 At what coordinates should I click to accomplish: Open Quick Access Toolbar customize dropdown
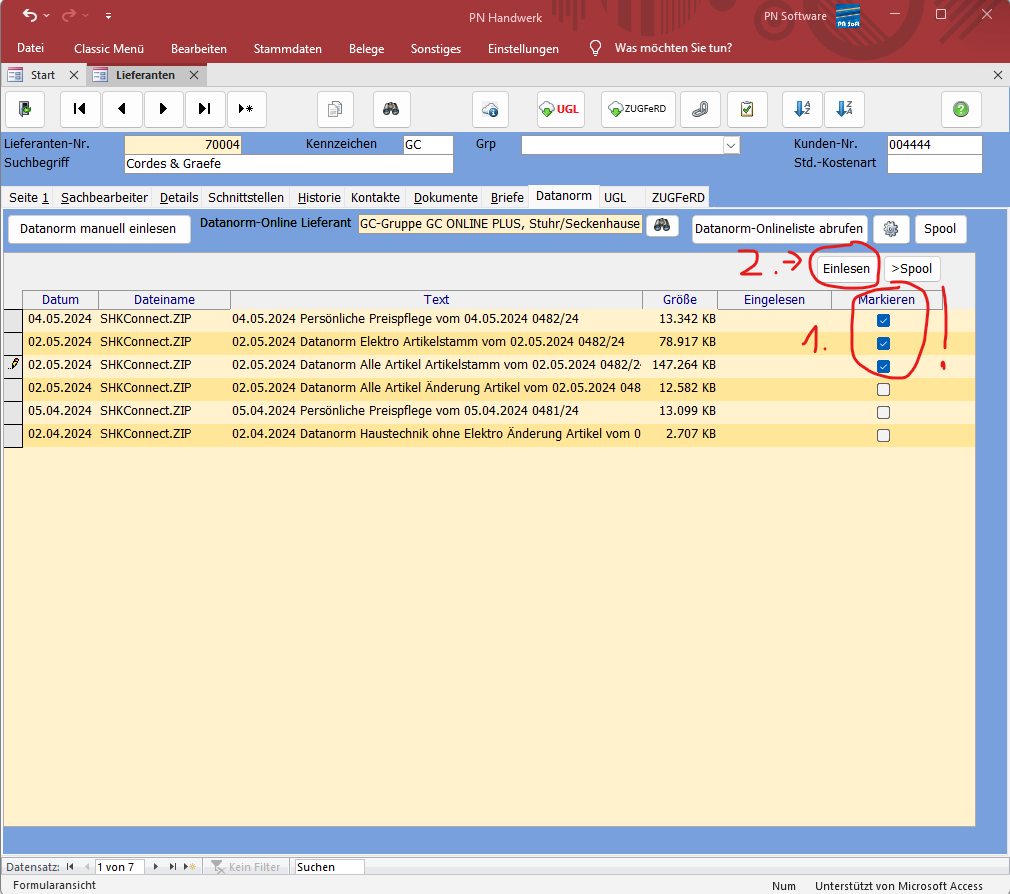point(108,15)
